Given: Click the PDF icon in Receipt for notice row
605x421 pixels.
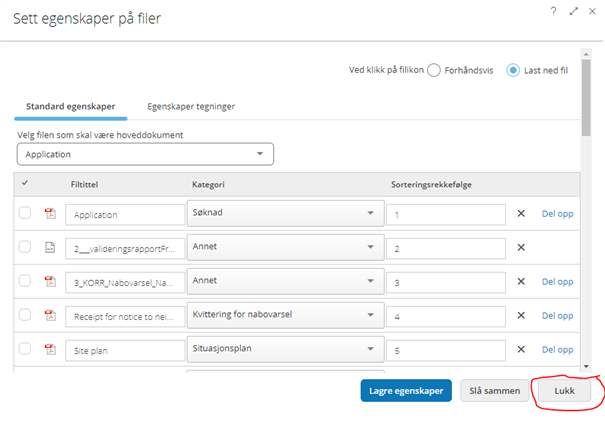Looking at the screenshot, I should (50, 315).
